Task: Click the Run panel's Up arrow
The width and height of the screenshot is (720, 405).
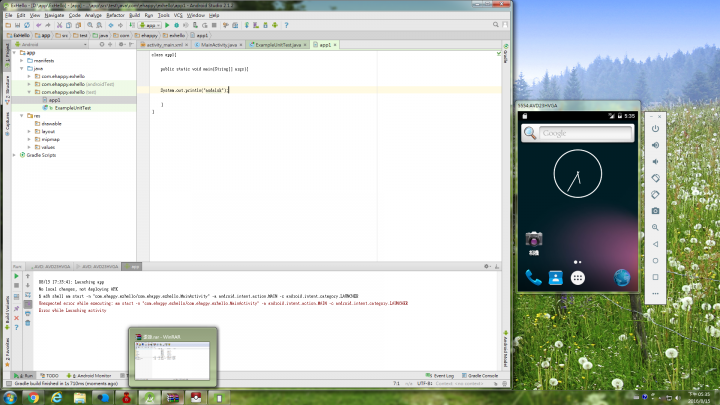Action: 28,276
